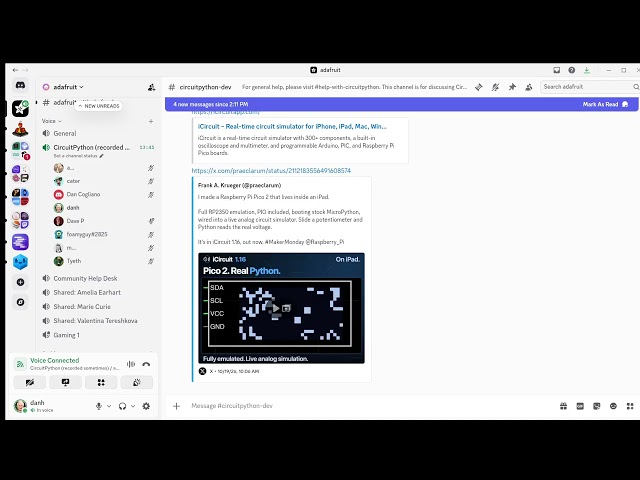Open the adafruit server dropdown menu

tap(69, 87)
